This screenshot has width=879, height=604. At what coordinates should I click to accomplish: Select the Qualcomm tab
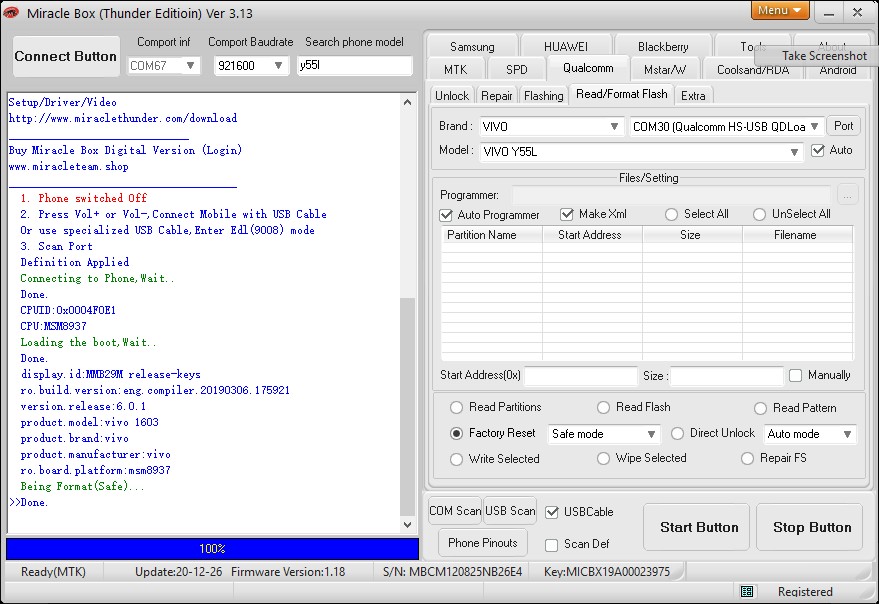(588, 68)
